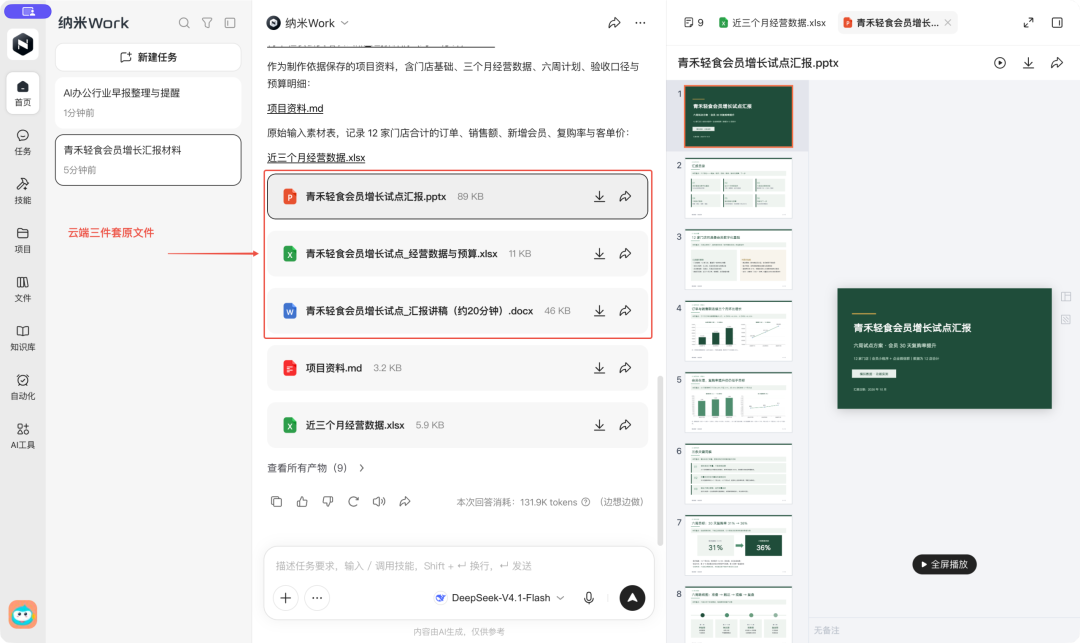Open the task list filter icon
The width and height of the screenshot is (1080, 643).
207,23
